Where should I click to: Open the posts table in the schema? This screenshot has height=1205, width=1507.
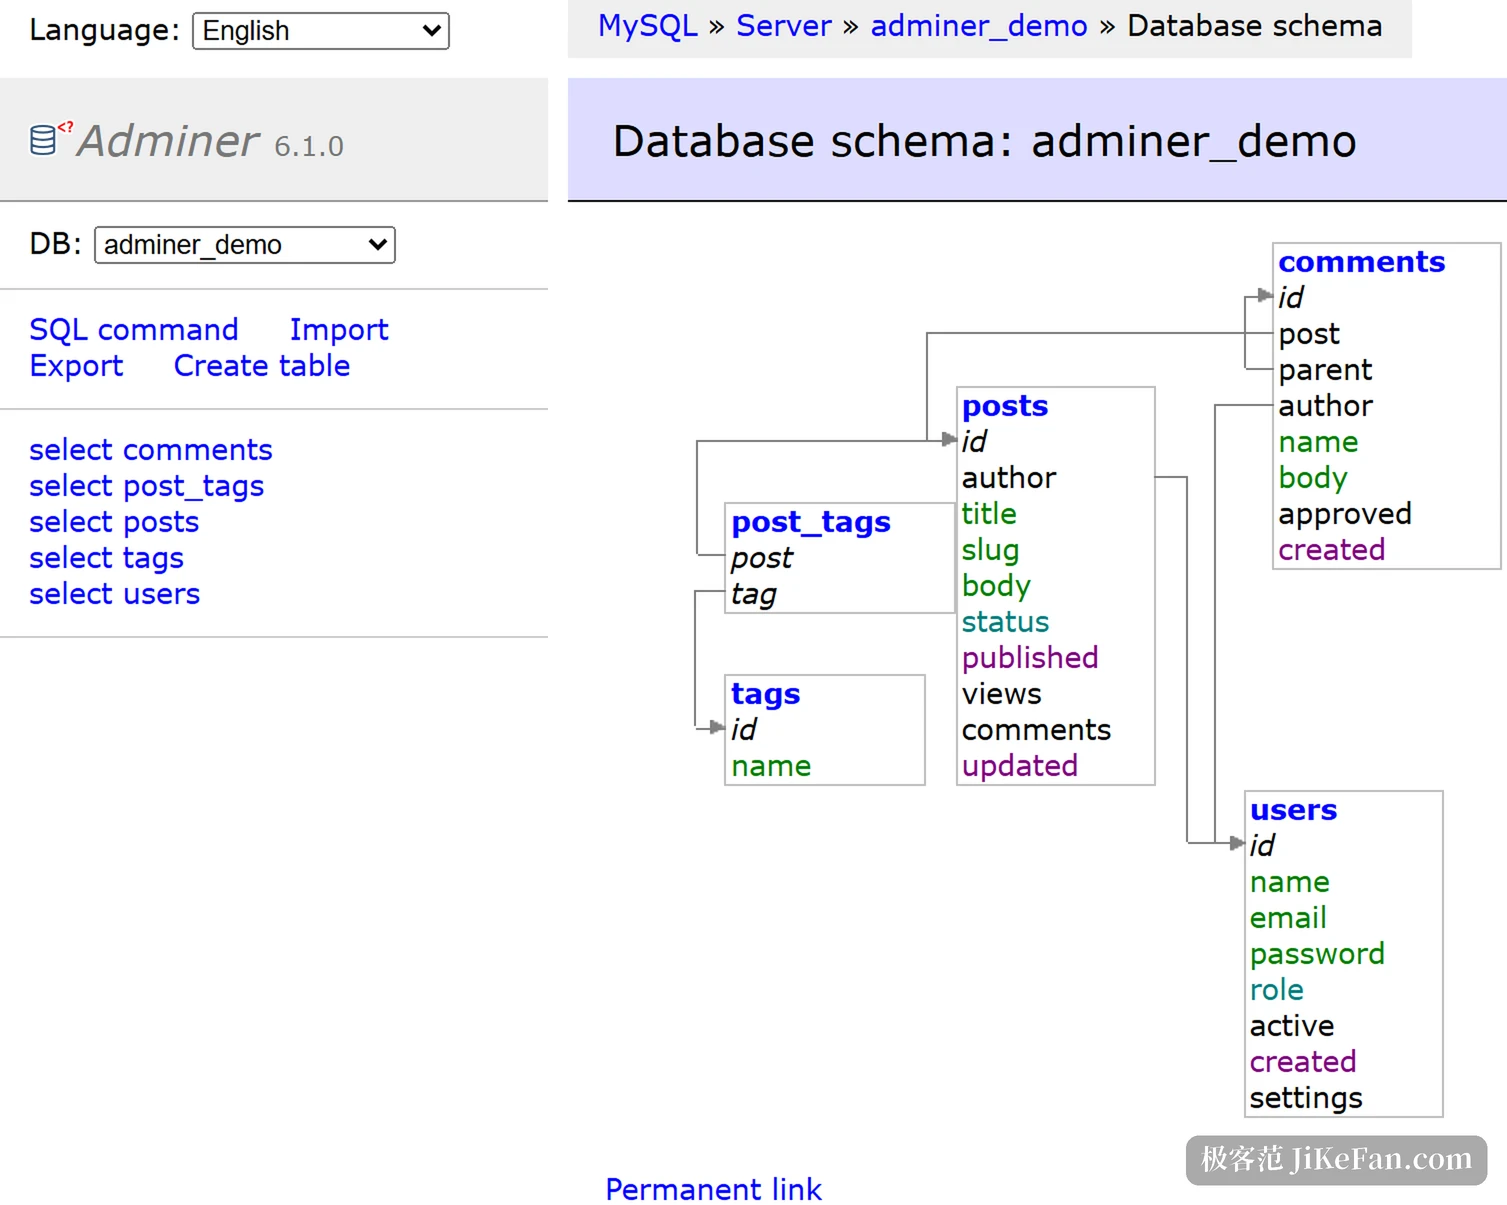pos(1005,406)
